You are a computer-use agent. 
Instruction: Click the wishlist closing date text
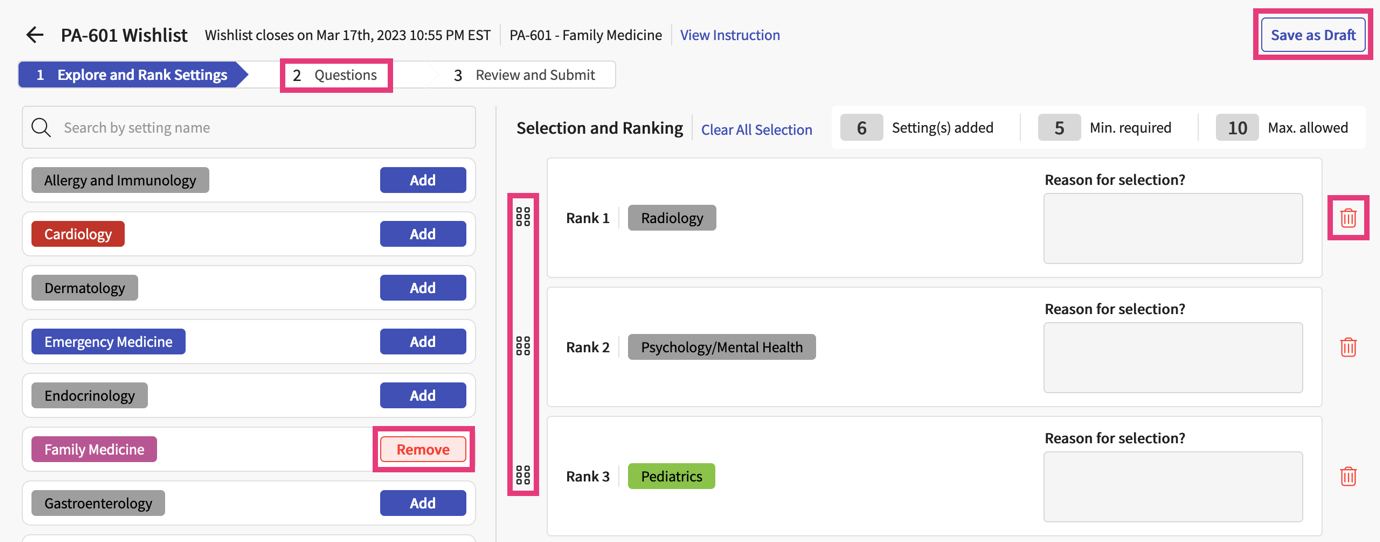[x=348, y=35]
